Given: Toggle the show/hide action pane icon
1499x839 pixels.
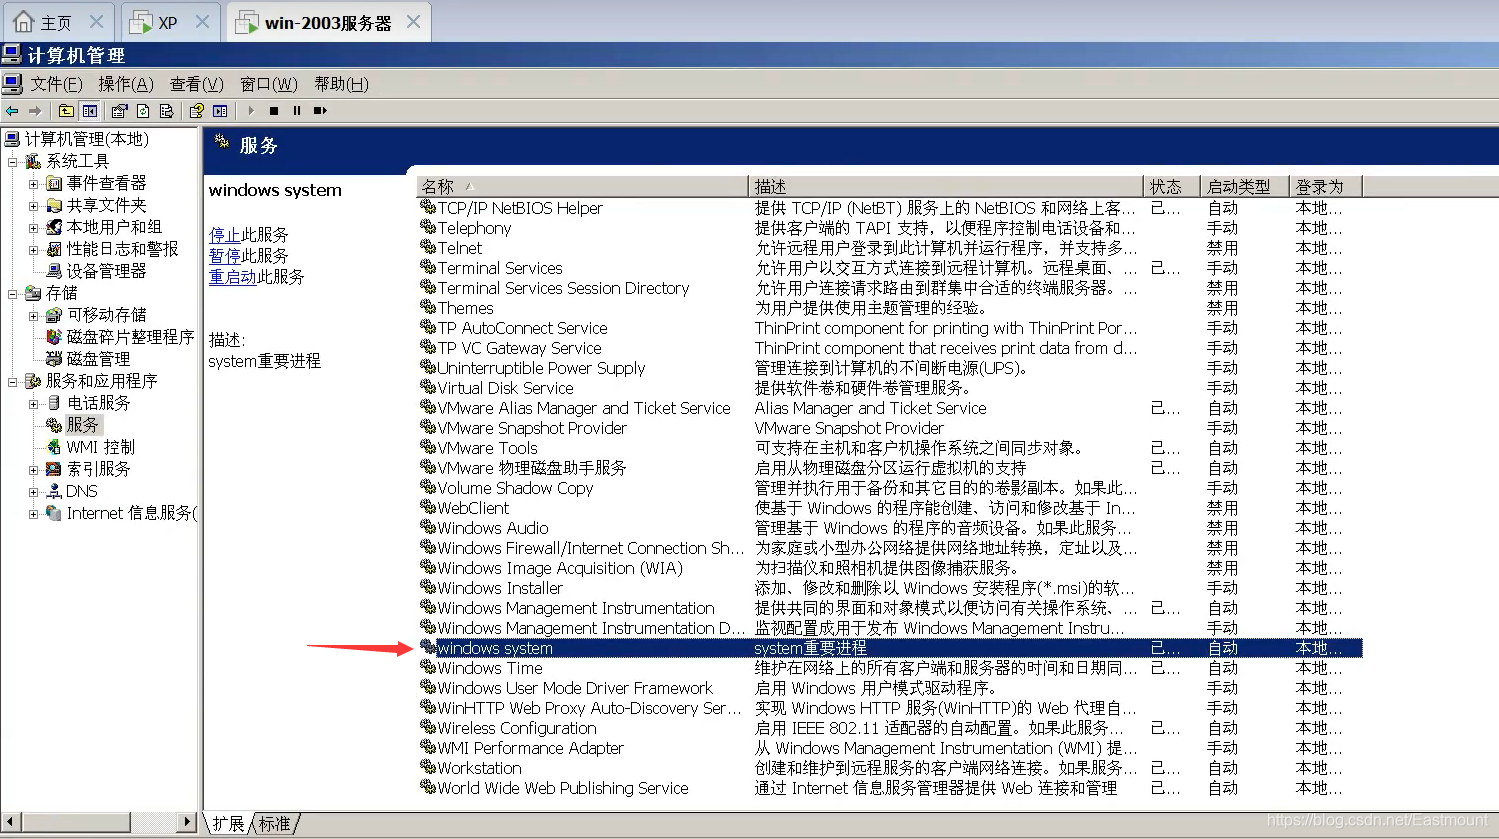Looking at the screenshot, I should 220,111.
